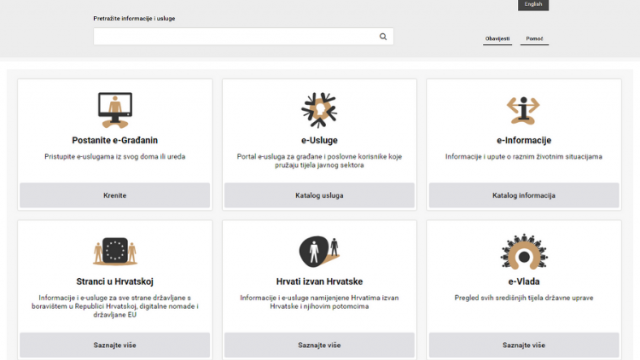Click the e-Informacije info person icon
This screenshot has height=360, width=640.
coord(523,110)
